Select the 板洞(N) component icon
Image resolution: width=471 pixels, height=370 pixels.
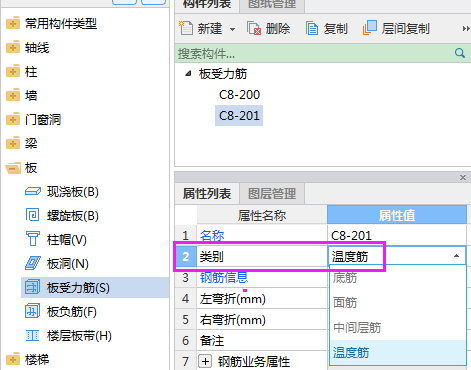click(33, 263)
